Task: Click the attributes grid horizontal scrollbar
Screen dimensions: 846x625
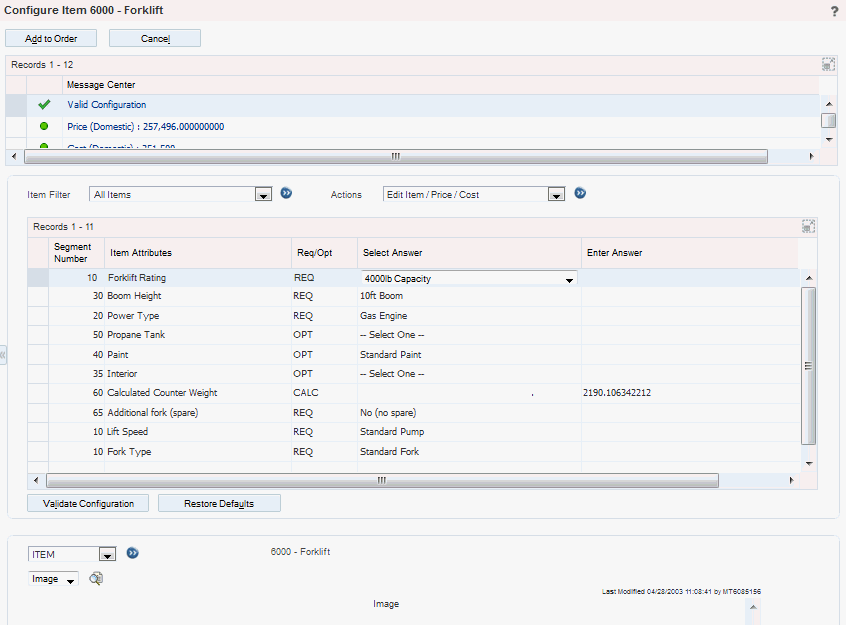Action: pyautogui.click(x=382, y=481)
